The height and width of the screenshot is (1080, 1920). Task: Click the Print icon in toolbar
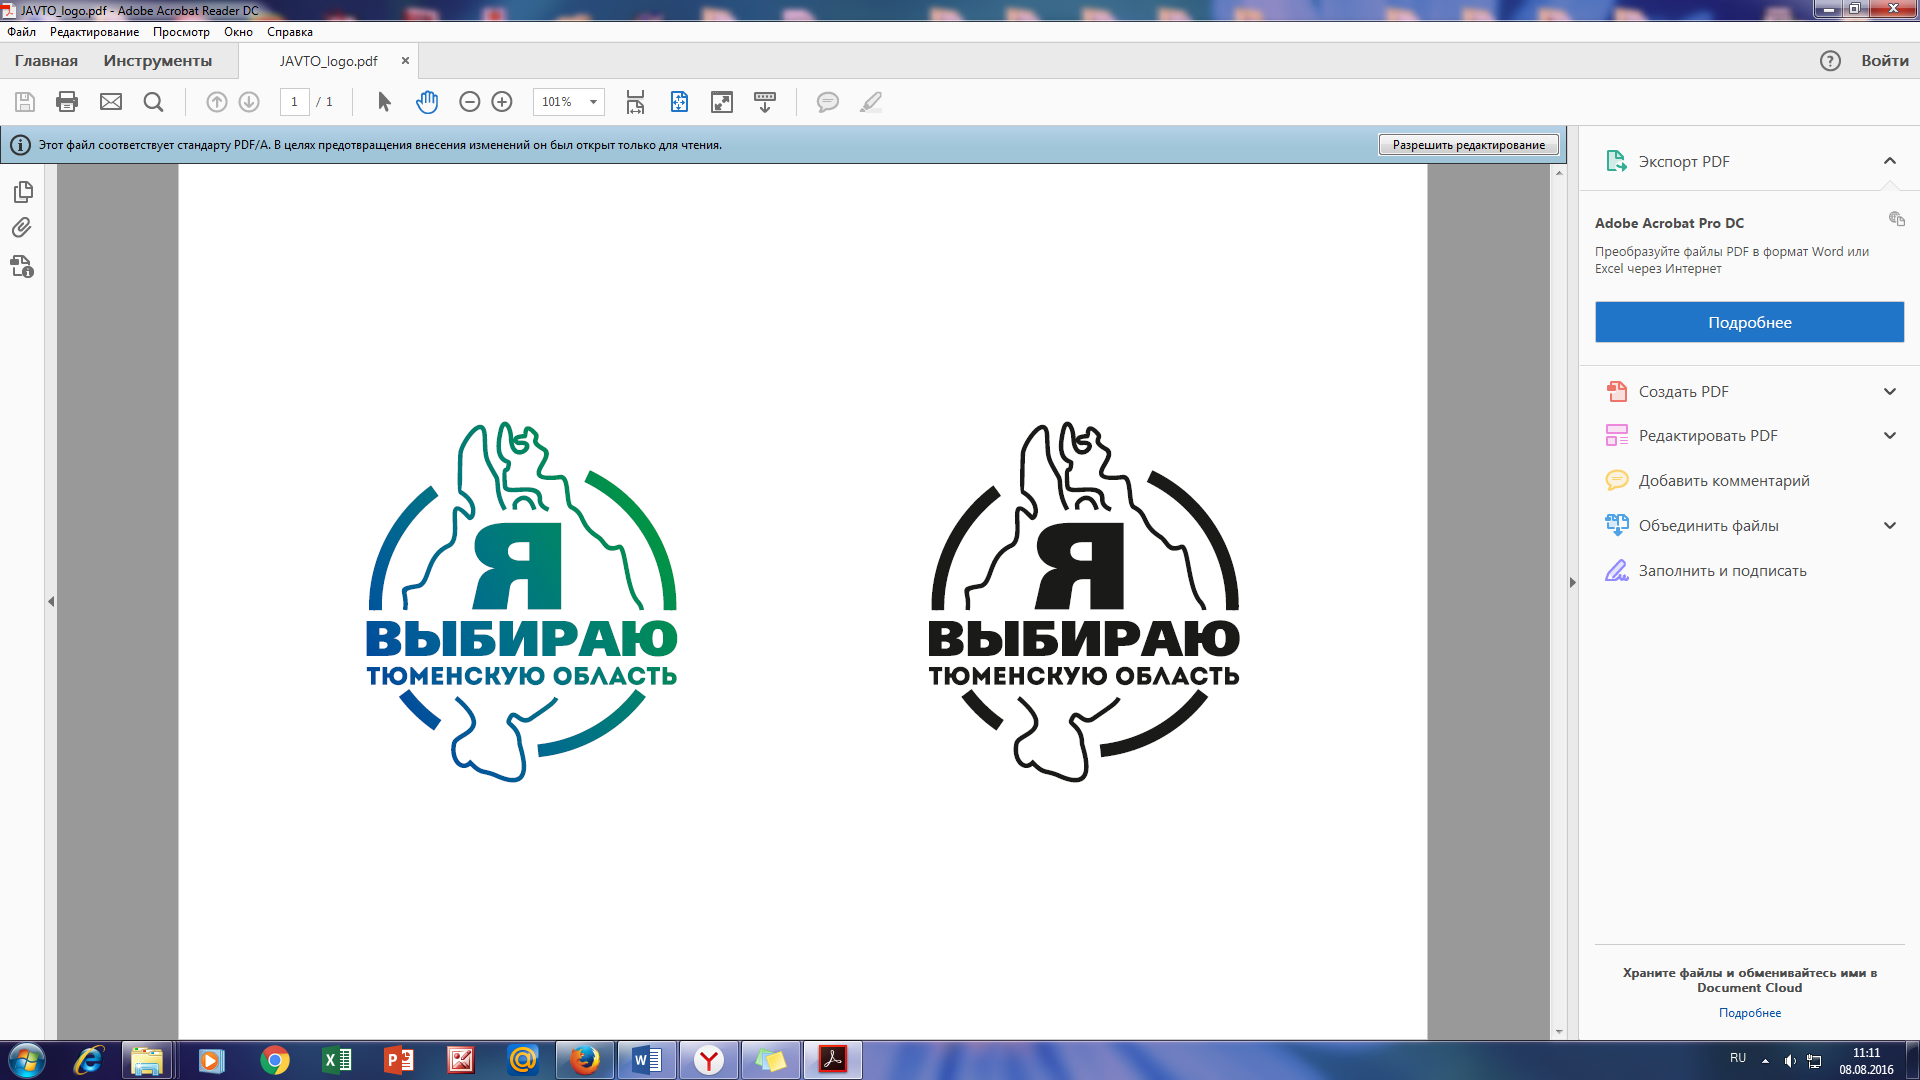point(67,102)
